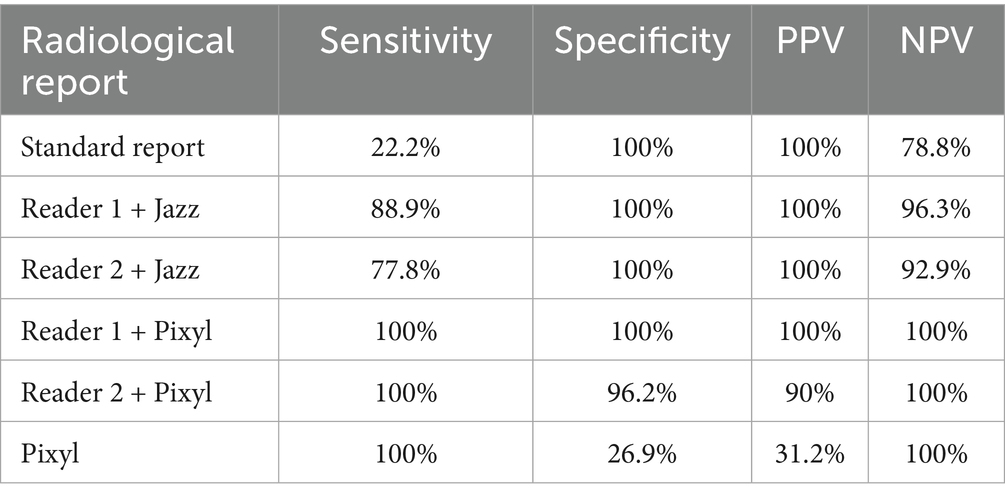Select the Standard report row label
The image size is (1005, 501).
(x=114, y=148)
